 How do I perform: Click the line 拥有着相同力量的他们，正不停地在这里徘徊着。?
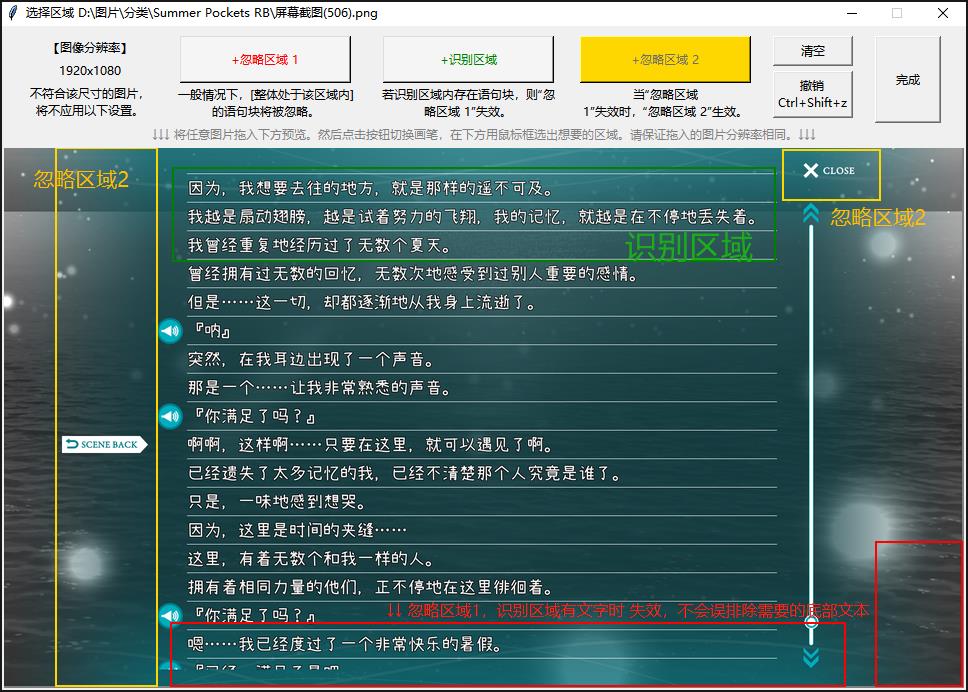point(370,587)
